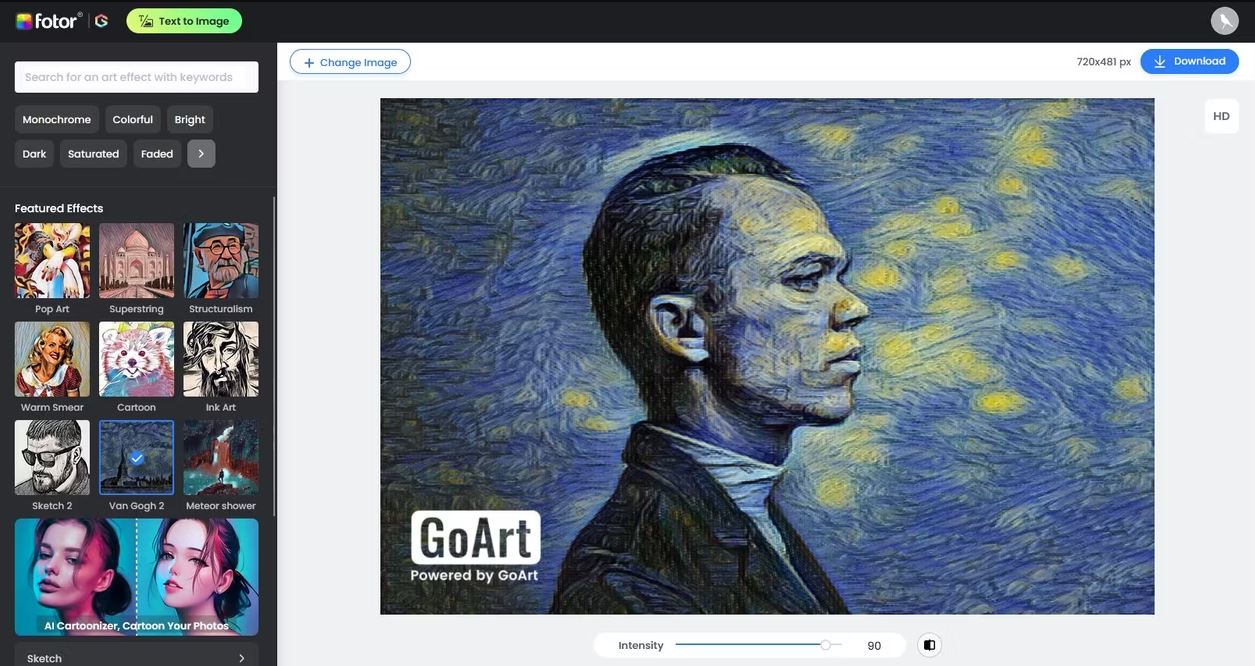Filter effects by Saturated tag
The width and height of the screenshot is (1255, 666).
(x=93, y=154)
